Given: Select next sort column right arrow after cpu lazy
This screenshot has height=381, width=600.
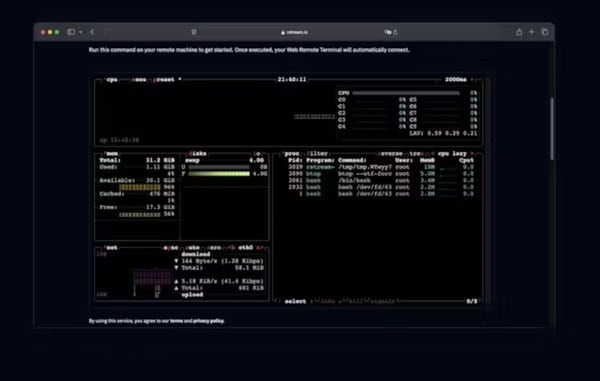Looking at the screenshot, I should (472, 153).
